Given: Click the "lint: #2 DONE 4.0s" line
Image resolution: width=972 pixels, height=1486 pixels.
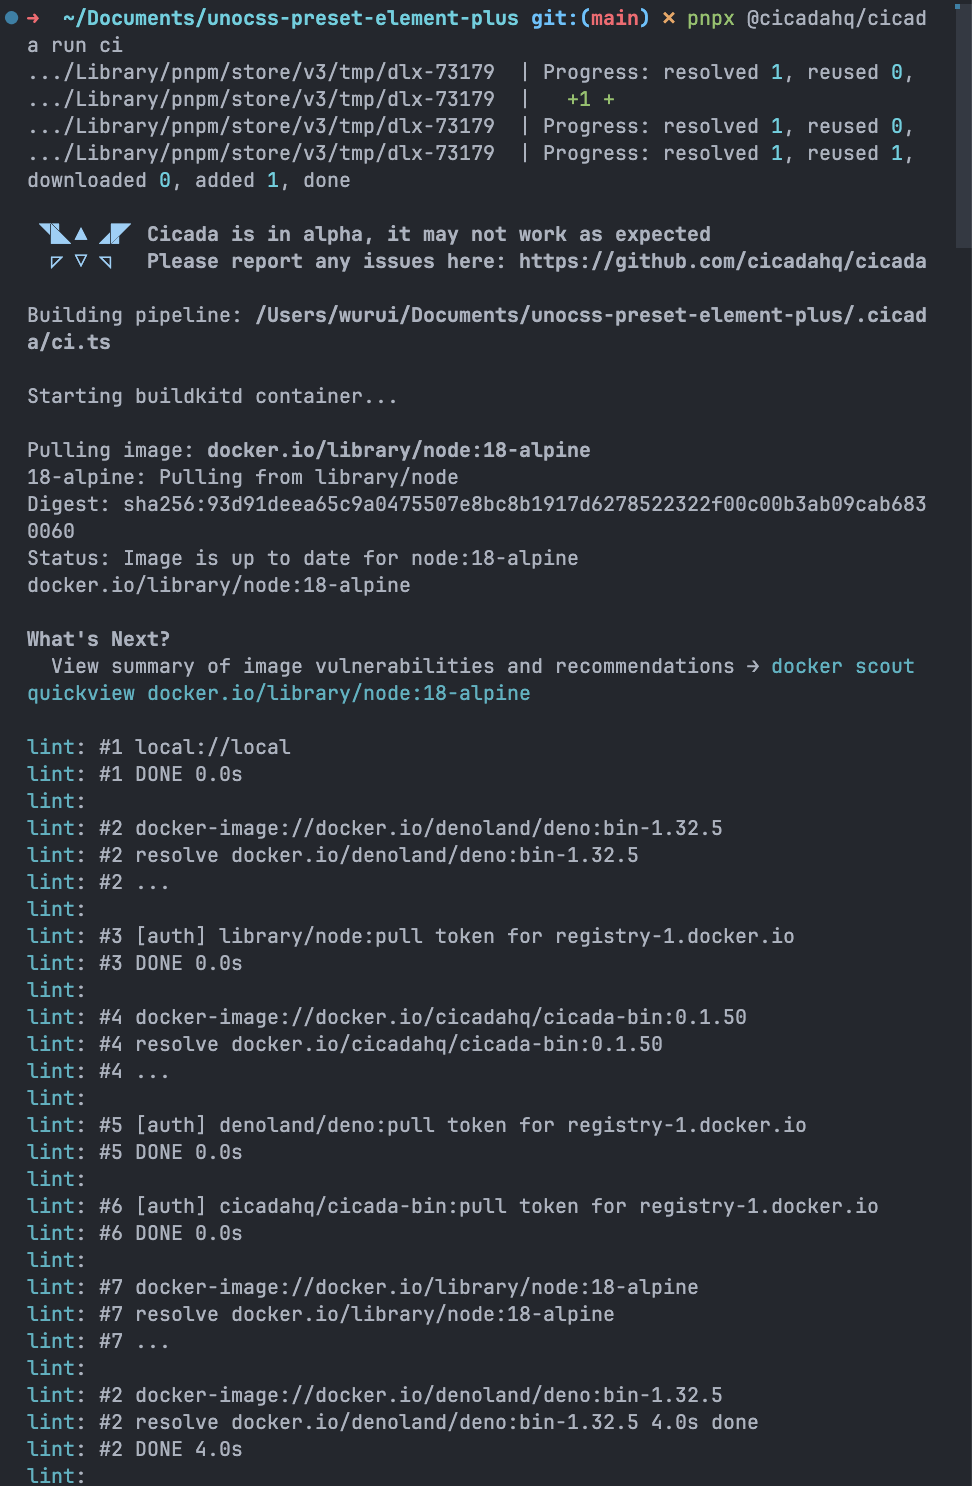Looking at the screenshot, I should (134, 1449).
